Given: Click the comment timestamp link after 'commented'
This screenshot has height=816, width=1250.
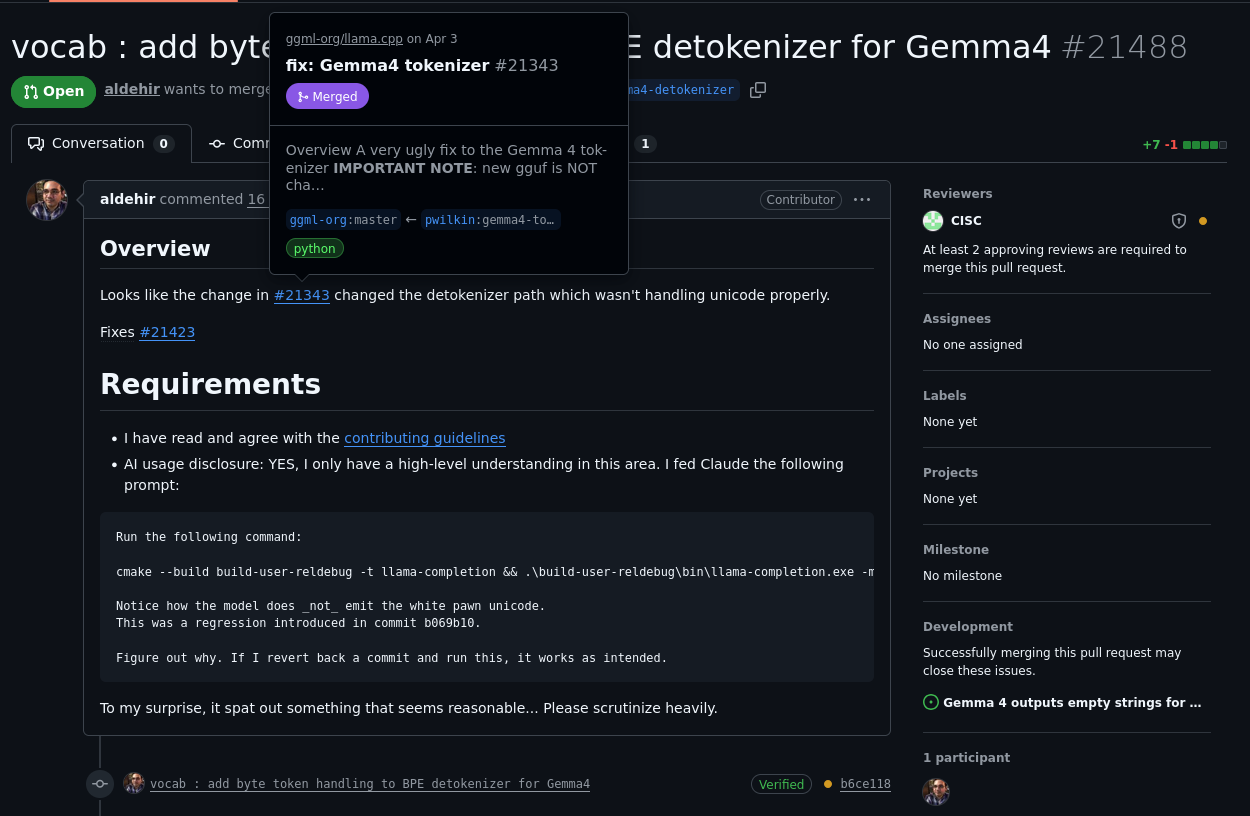Looking at the screenshot, I should coord(257,199).
